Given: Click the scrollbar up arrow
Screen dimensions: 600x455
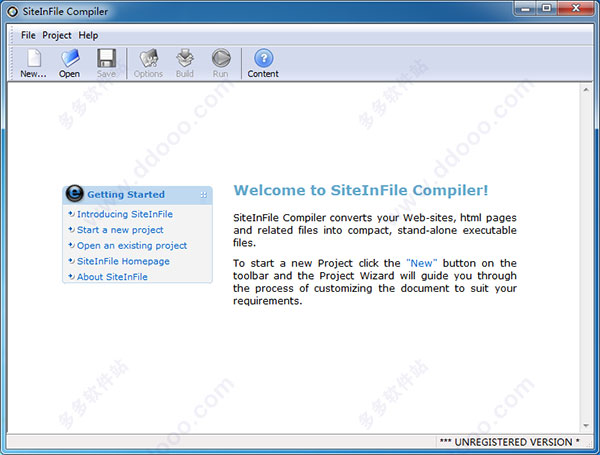Looking at the screenshot, I should [x=586, y=90].
